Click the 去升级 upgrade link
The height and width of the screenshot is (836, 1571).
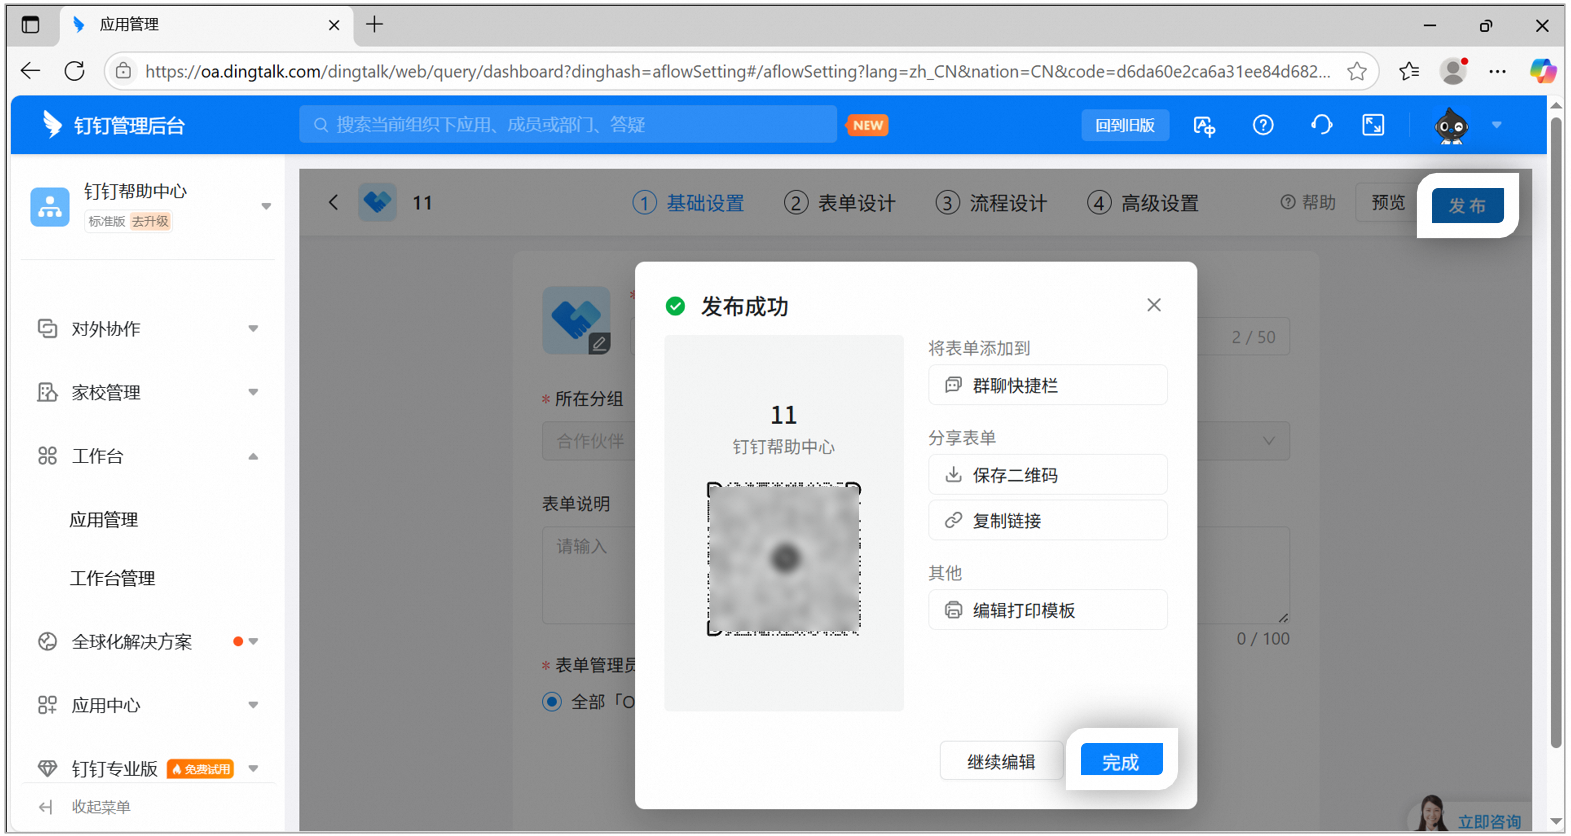point(150,221)
